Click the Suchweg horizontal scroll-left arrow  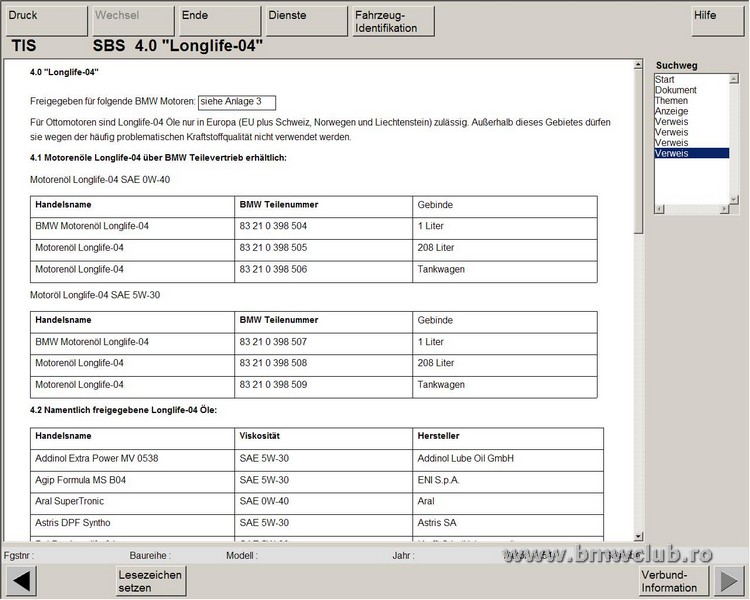click(x=659, y=209)
